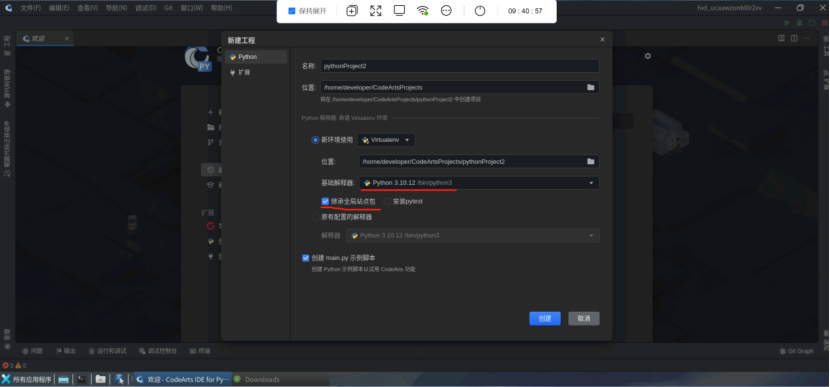Click the open folder icon on welcome page
Screen dimensions: 830x387
coord(210,127)
